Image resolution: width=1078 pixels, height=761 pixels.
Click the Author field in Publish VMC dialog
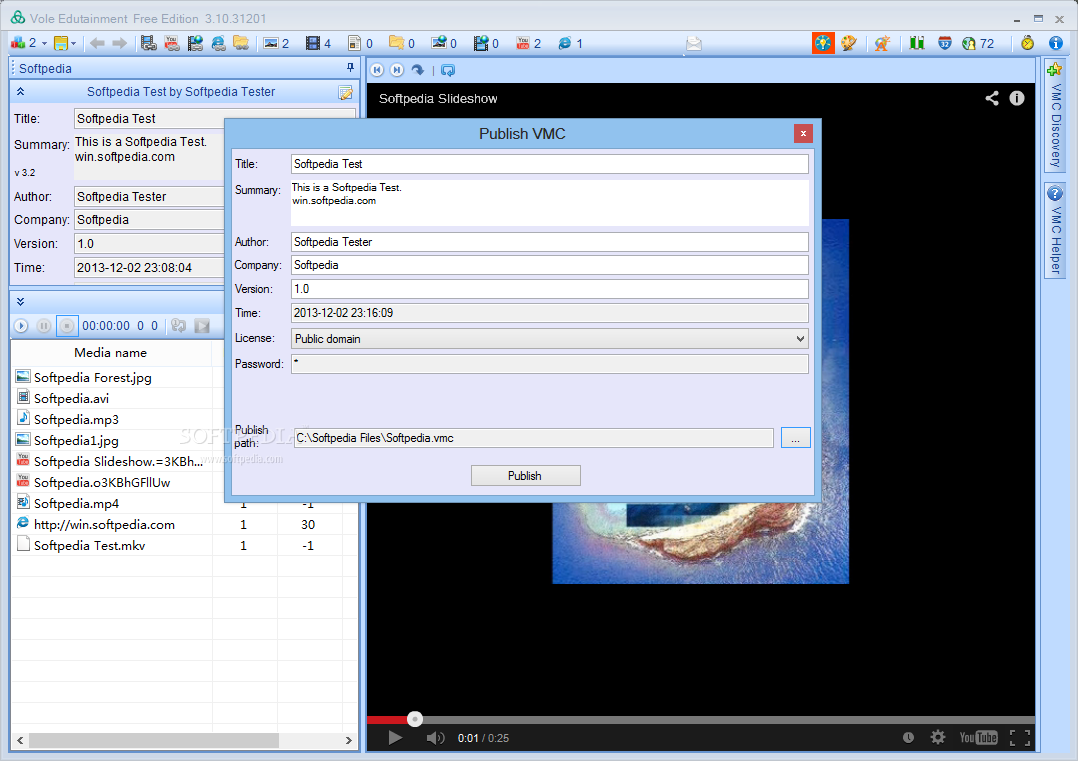point(549,242)
